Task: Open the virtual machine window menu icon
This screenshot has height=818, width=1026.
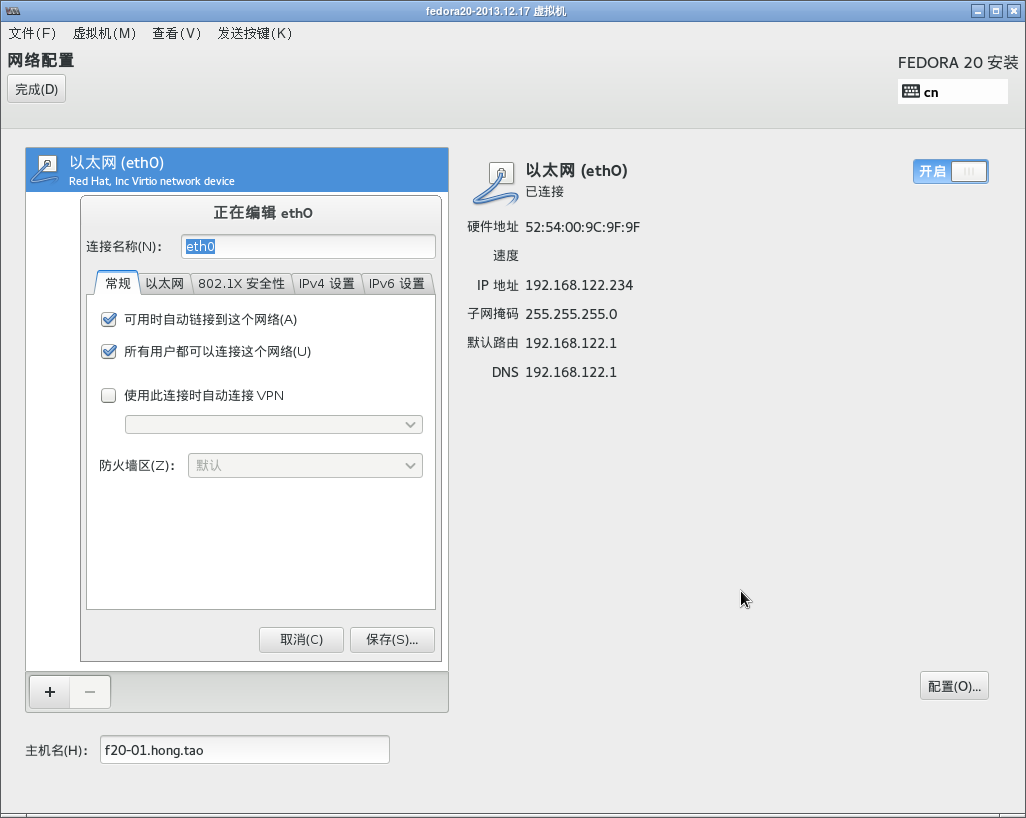Action: (x=12, y=11)
